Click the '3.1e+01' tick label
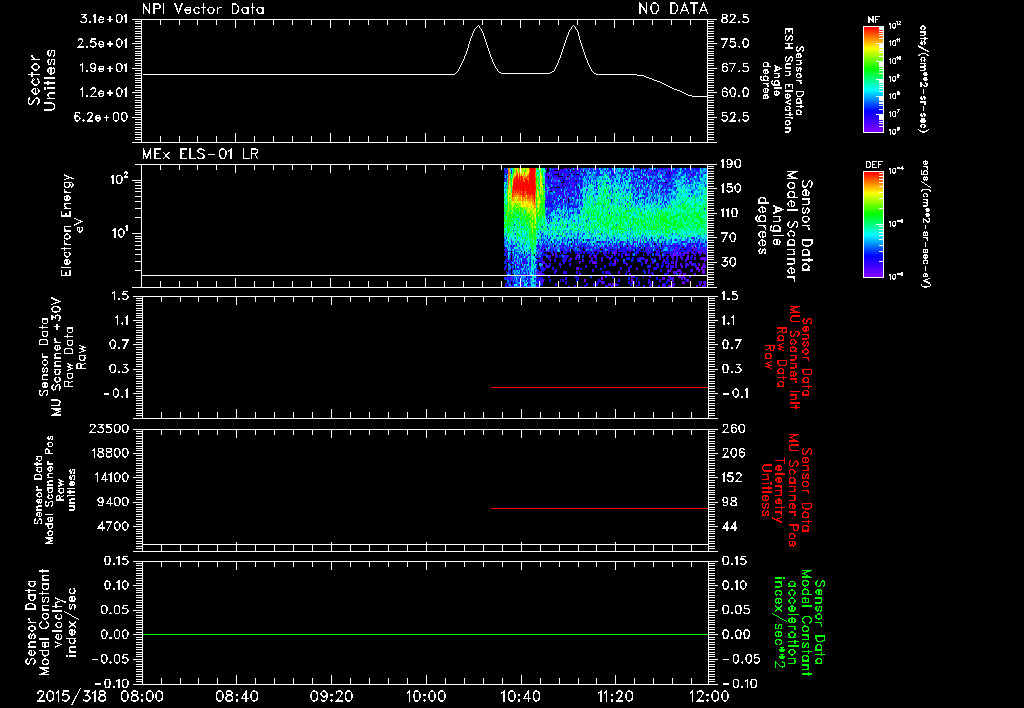This screenshot has height=708, width=1024. [104, 19]
